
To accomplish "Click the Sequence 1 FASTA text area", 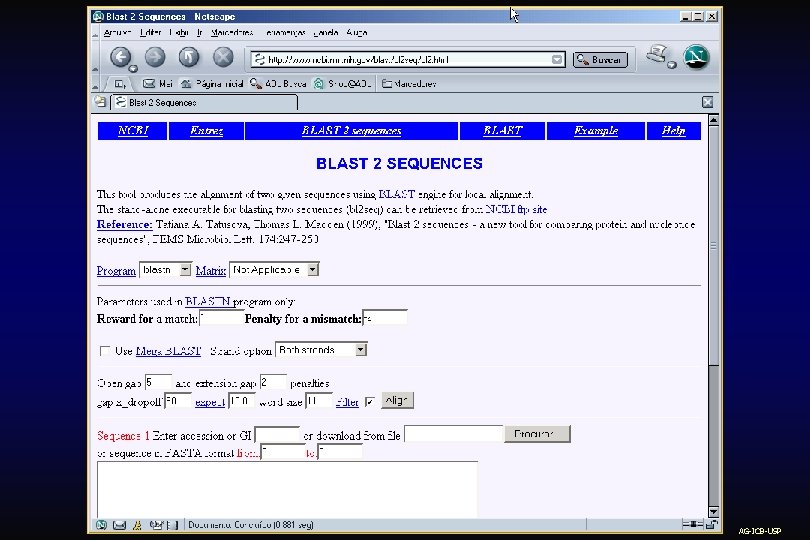I will (287, 489).
